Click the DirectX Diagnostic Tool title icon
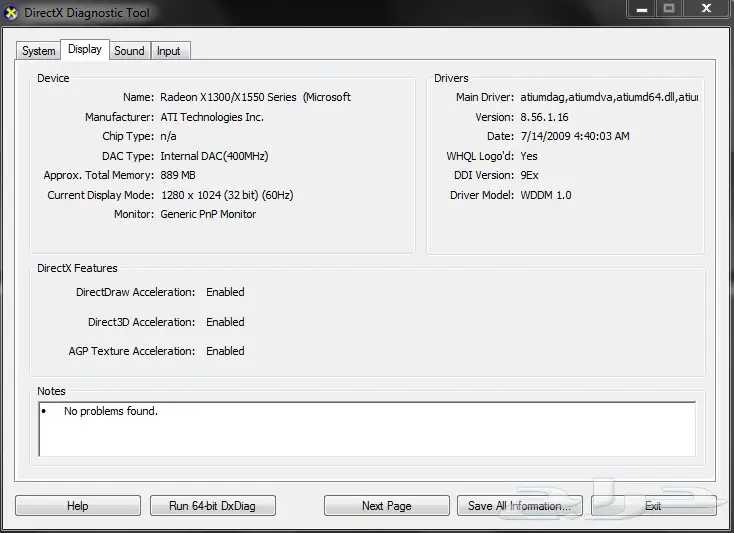The height and width of the screenshot is (533, 734). pyautogui.click(x=10, y=13)
